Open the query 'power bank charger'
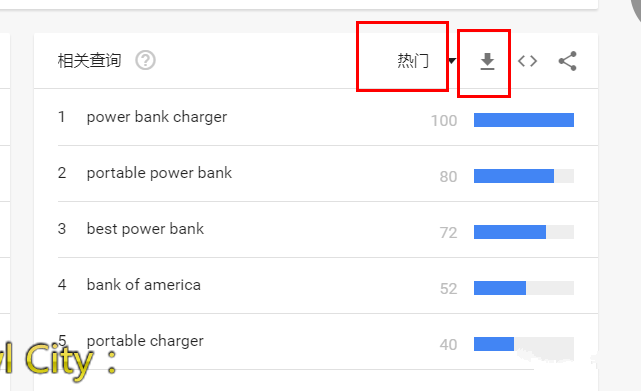The width and height of the screenshot is (641, 391). 157,117
